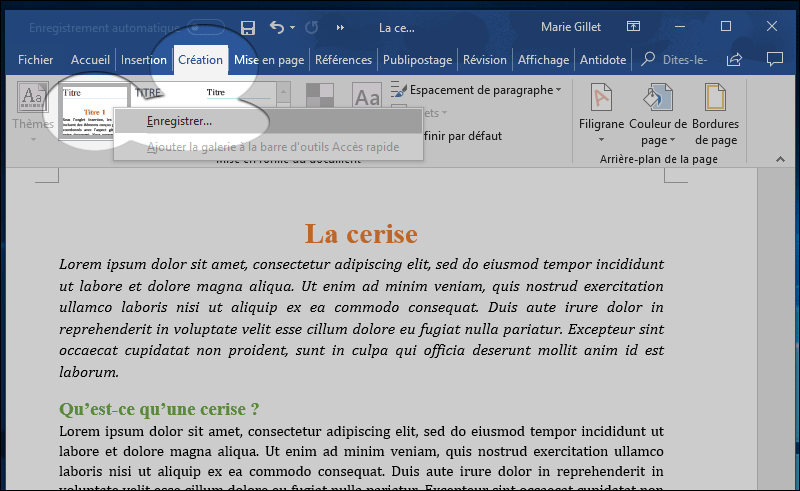Open the Couleurs color palette icon
Image resolution: width=800 pixels, height=491 pixels.
320,96
